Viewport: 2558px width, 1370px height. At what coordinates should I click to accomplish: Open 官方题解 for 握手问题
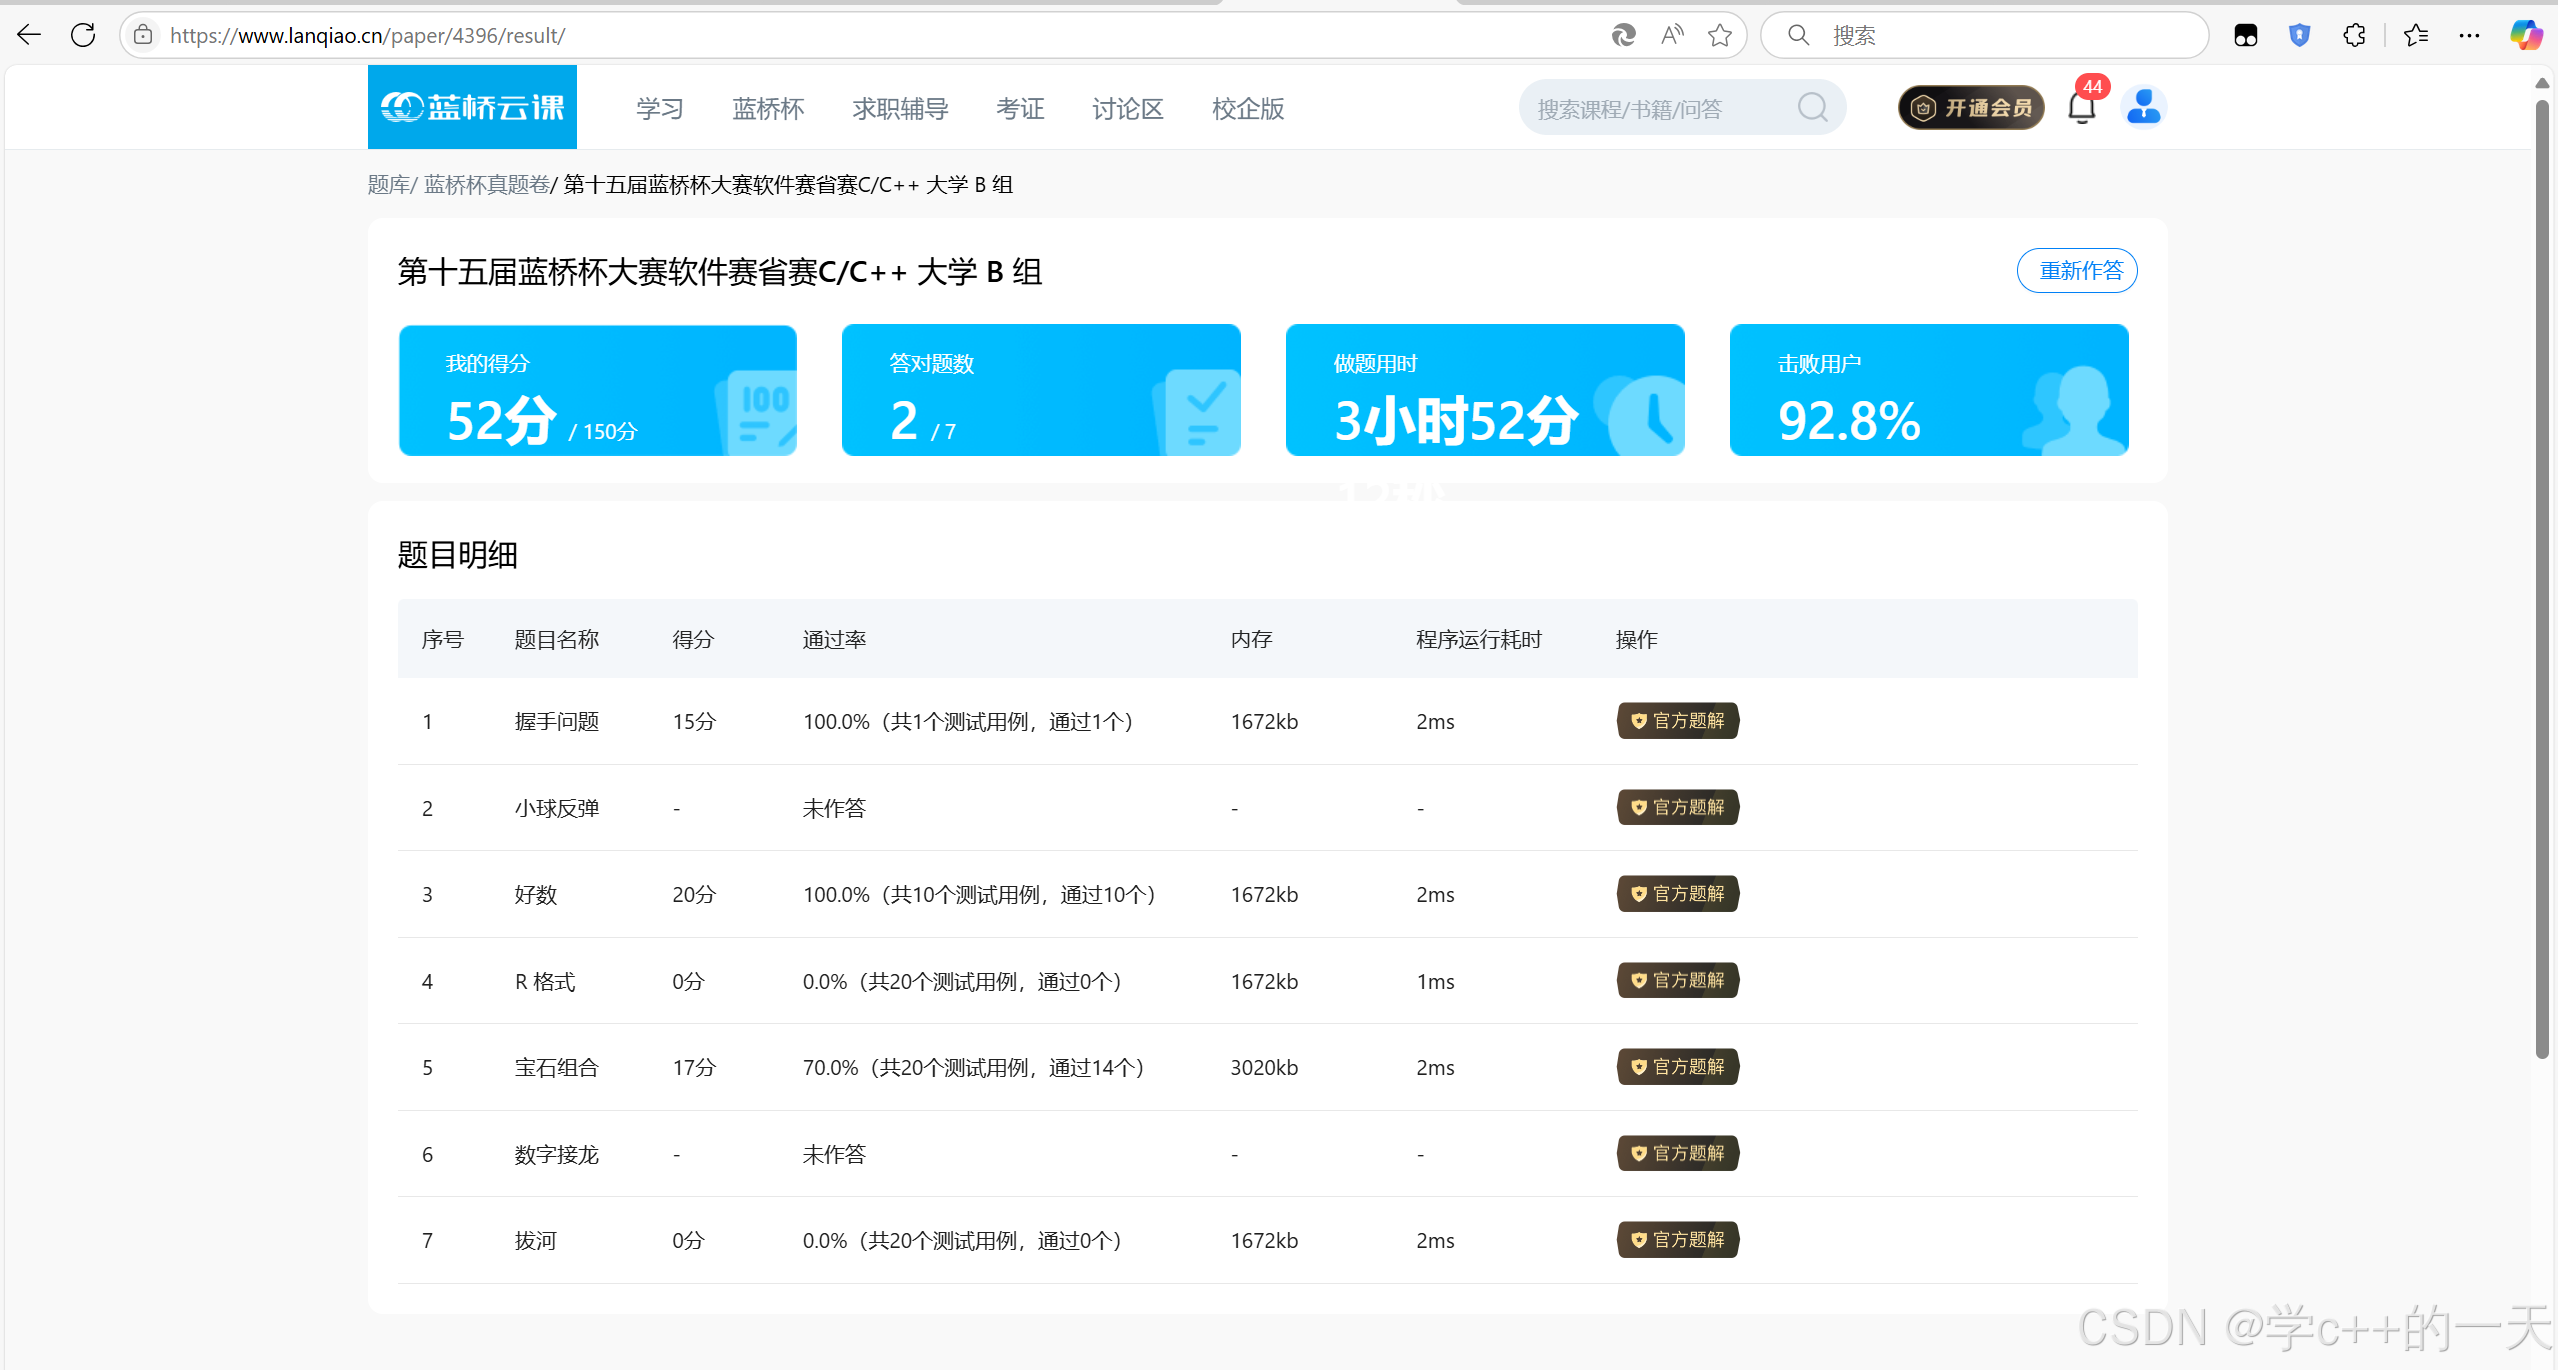click(x=1678, y=721)
